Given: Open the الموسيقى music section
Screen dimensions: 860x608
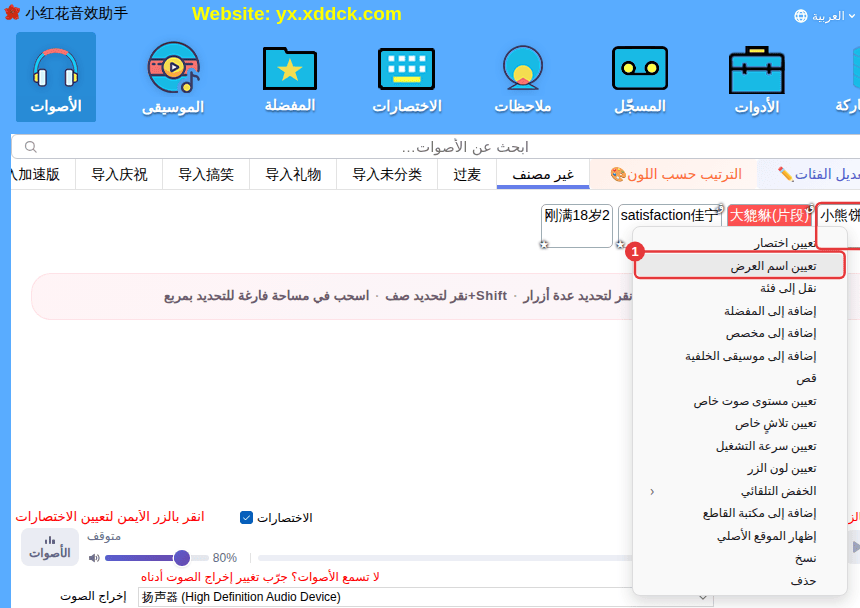Looking at the screenshot, I should (173, 77).
